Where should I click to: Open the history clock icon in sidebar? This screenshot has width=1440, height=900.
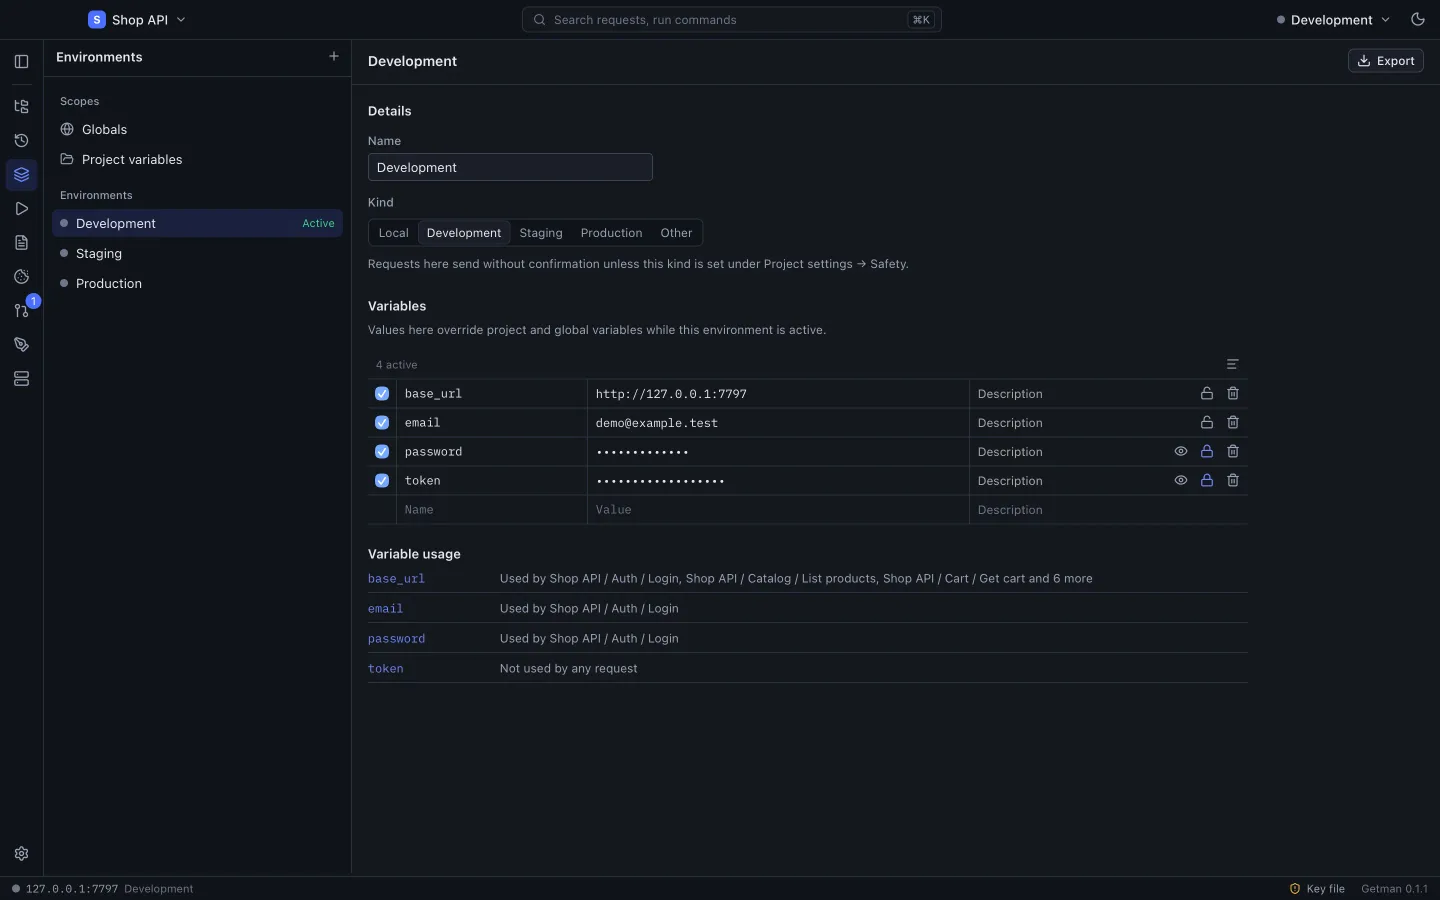tap(21, 141)
